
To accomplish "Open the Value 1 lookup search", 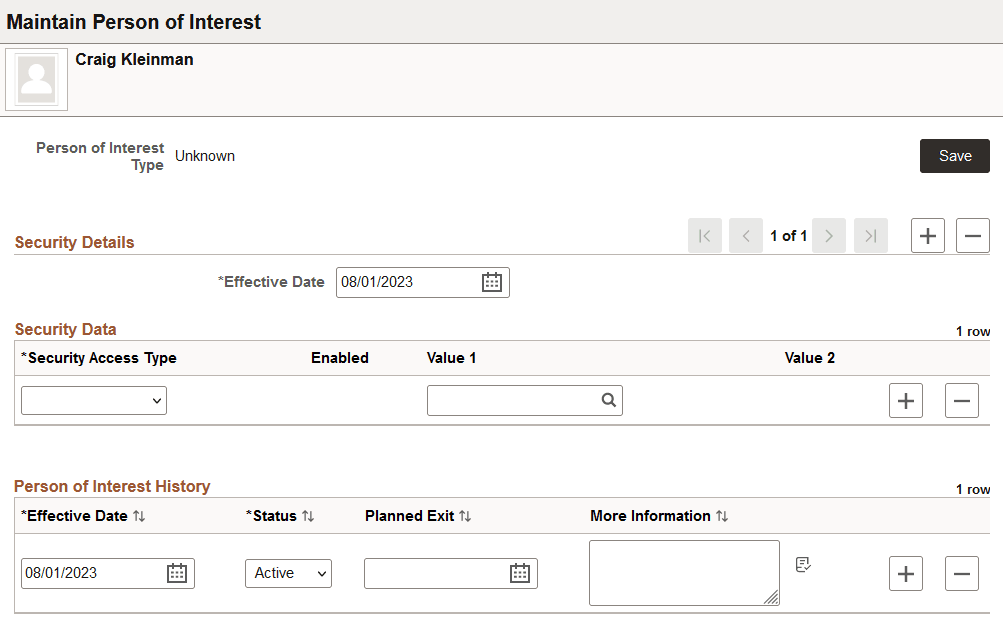I will point(608,400).
